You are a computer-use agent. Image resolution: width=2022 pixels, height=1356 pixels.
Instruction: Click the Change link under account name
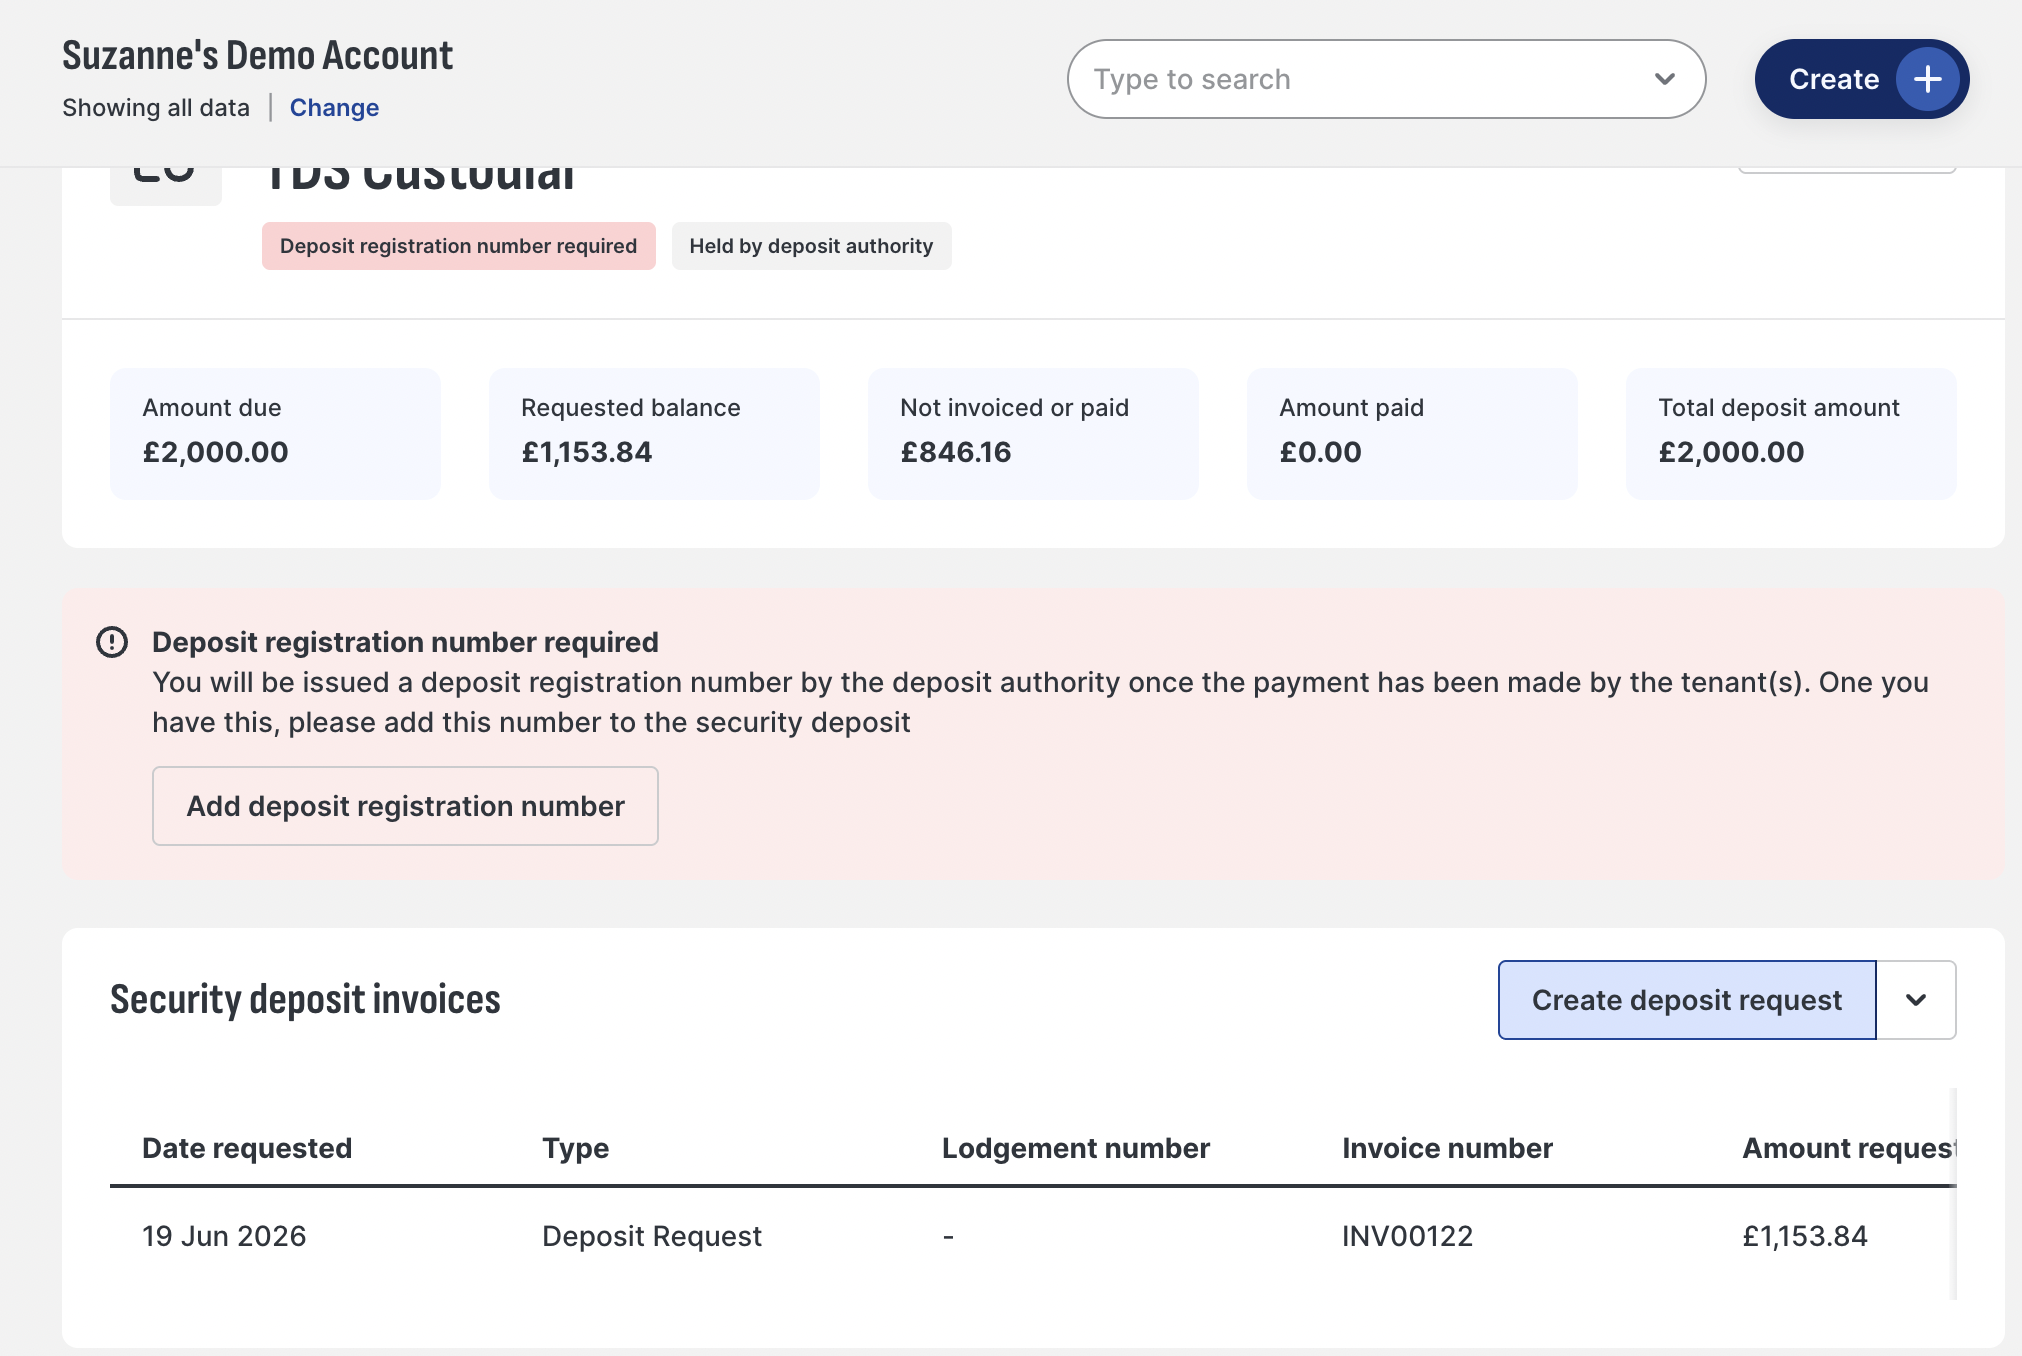coord(334,108)
